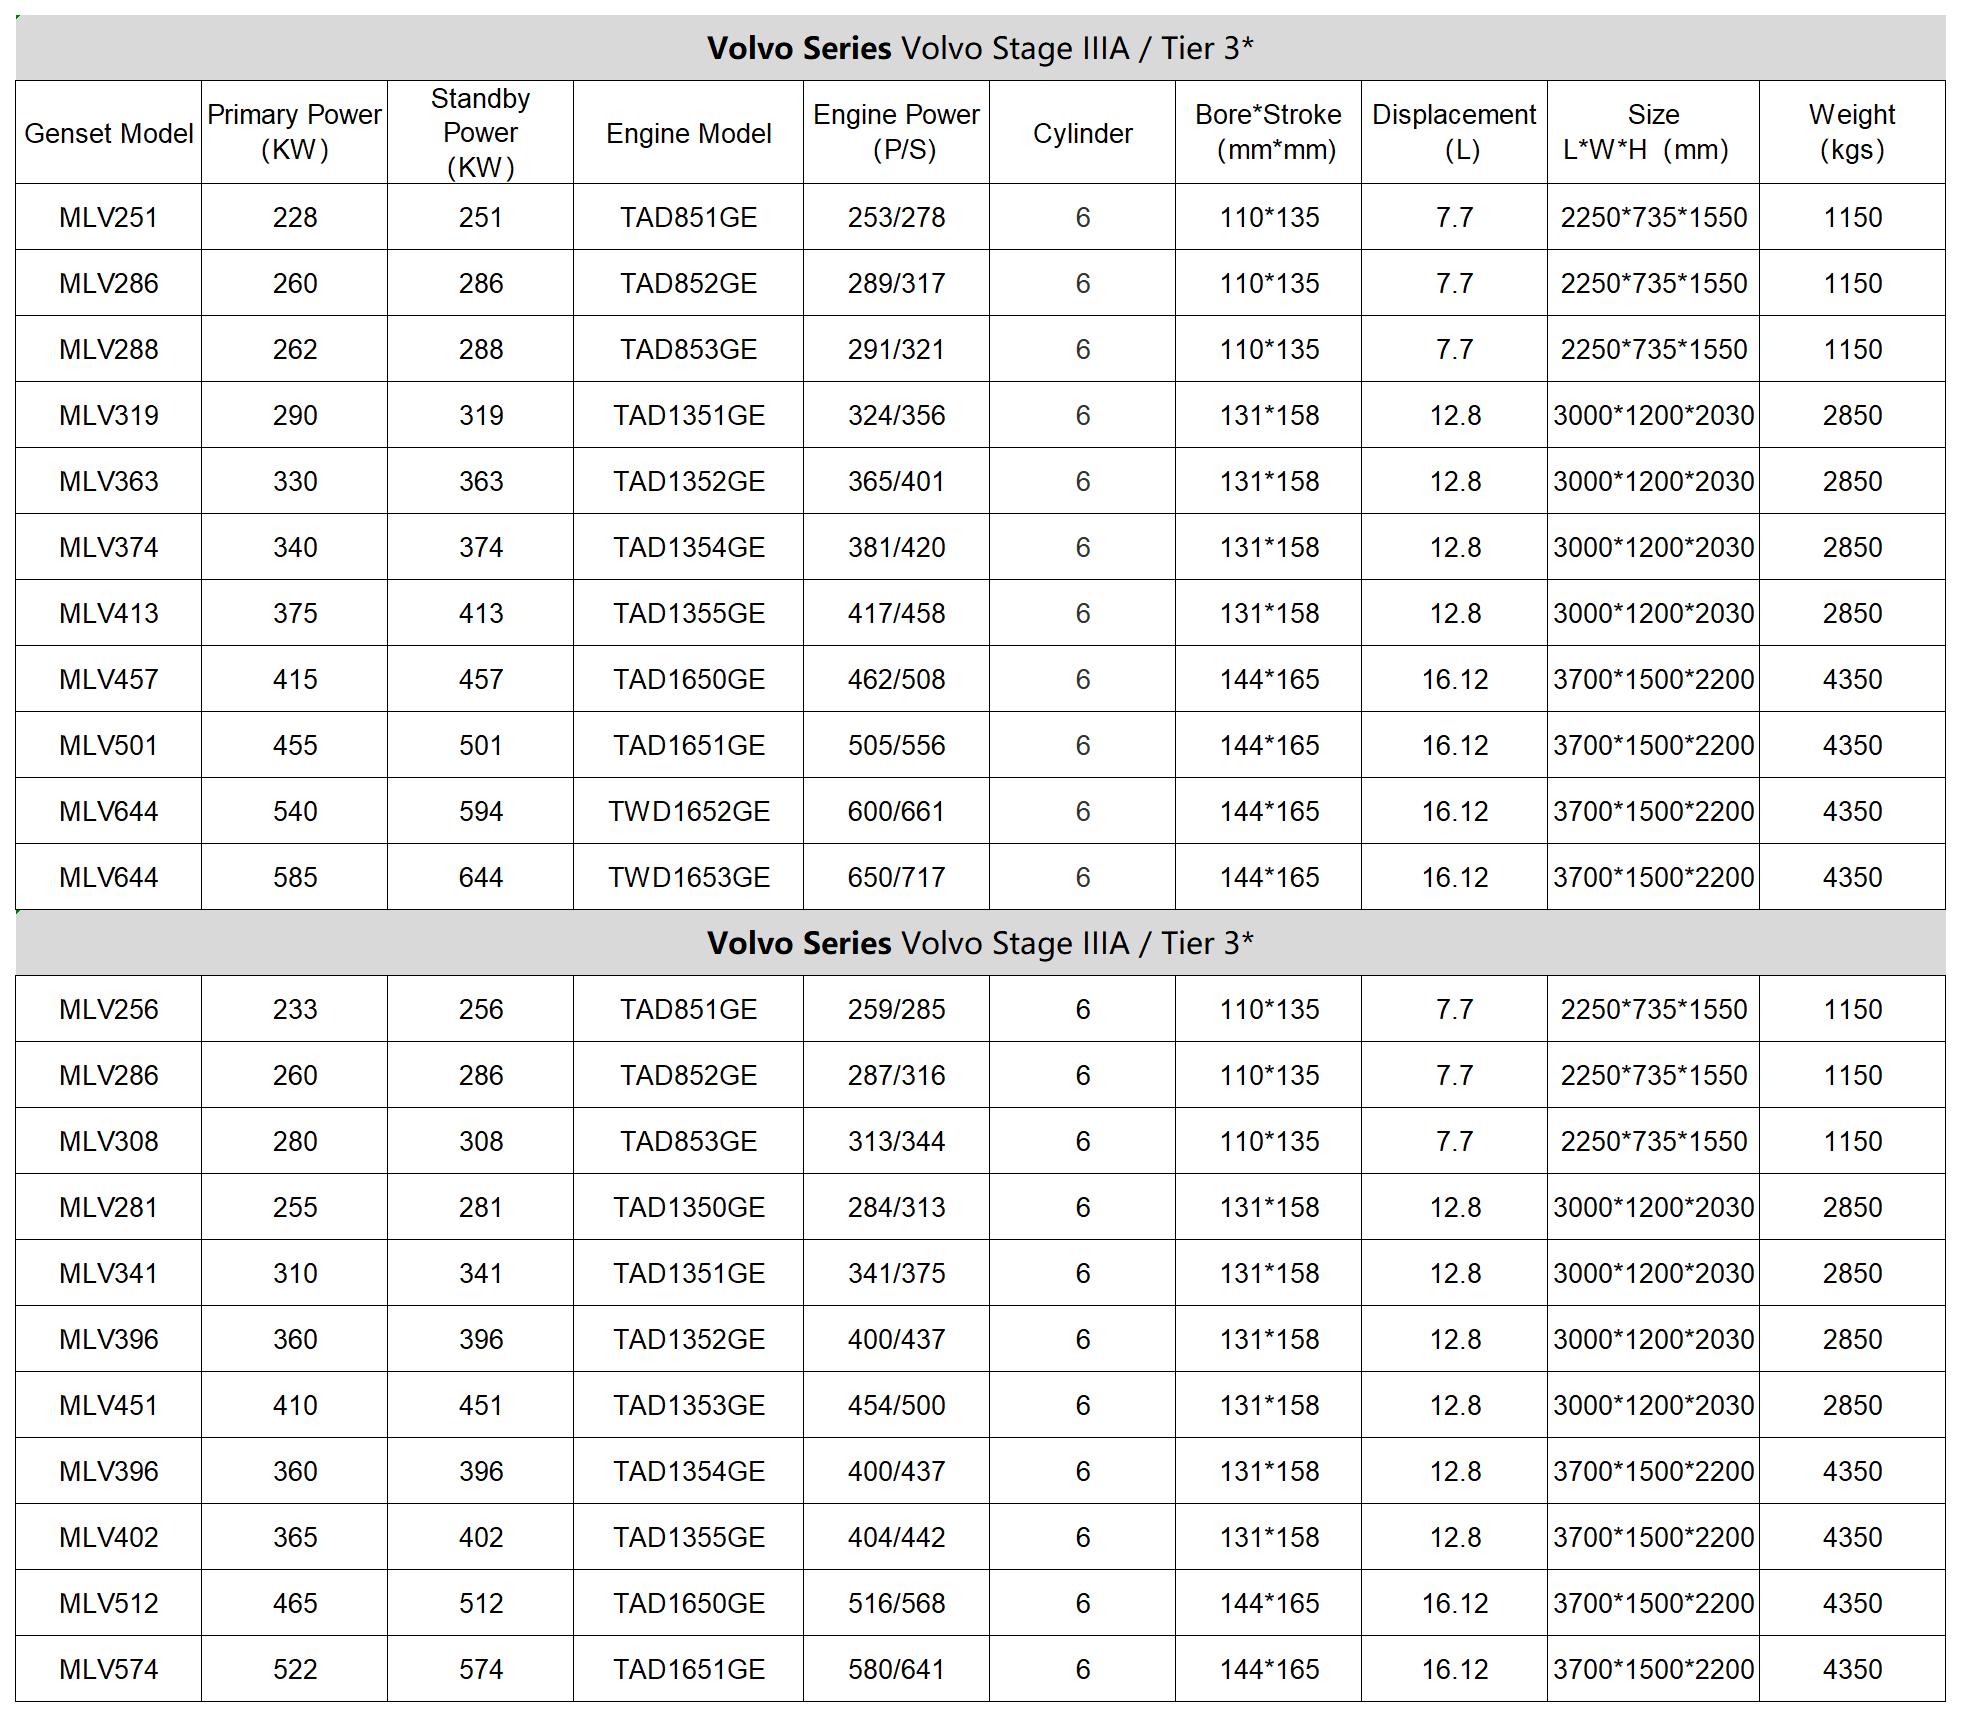
Task: Click the engine power cell '516/568'
Action: 896,1603
